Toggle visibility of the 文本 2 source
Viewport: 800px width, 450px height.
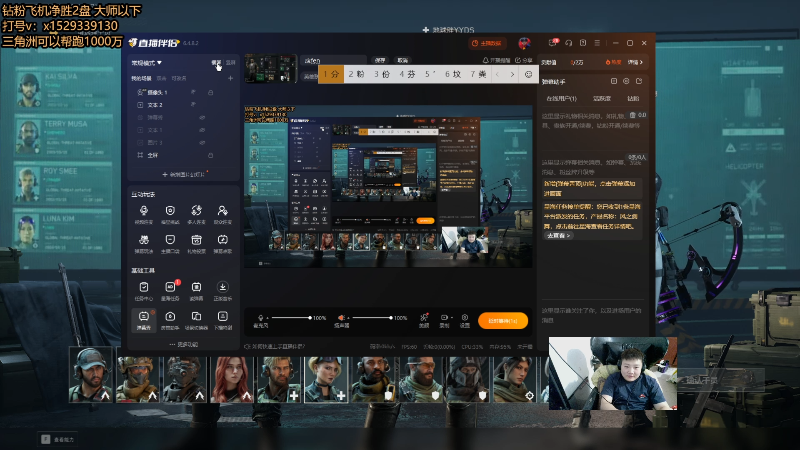[193, 105]
